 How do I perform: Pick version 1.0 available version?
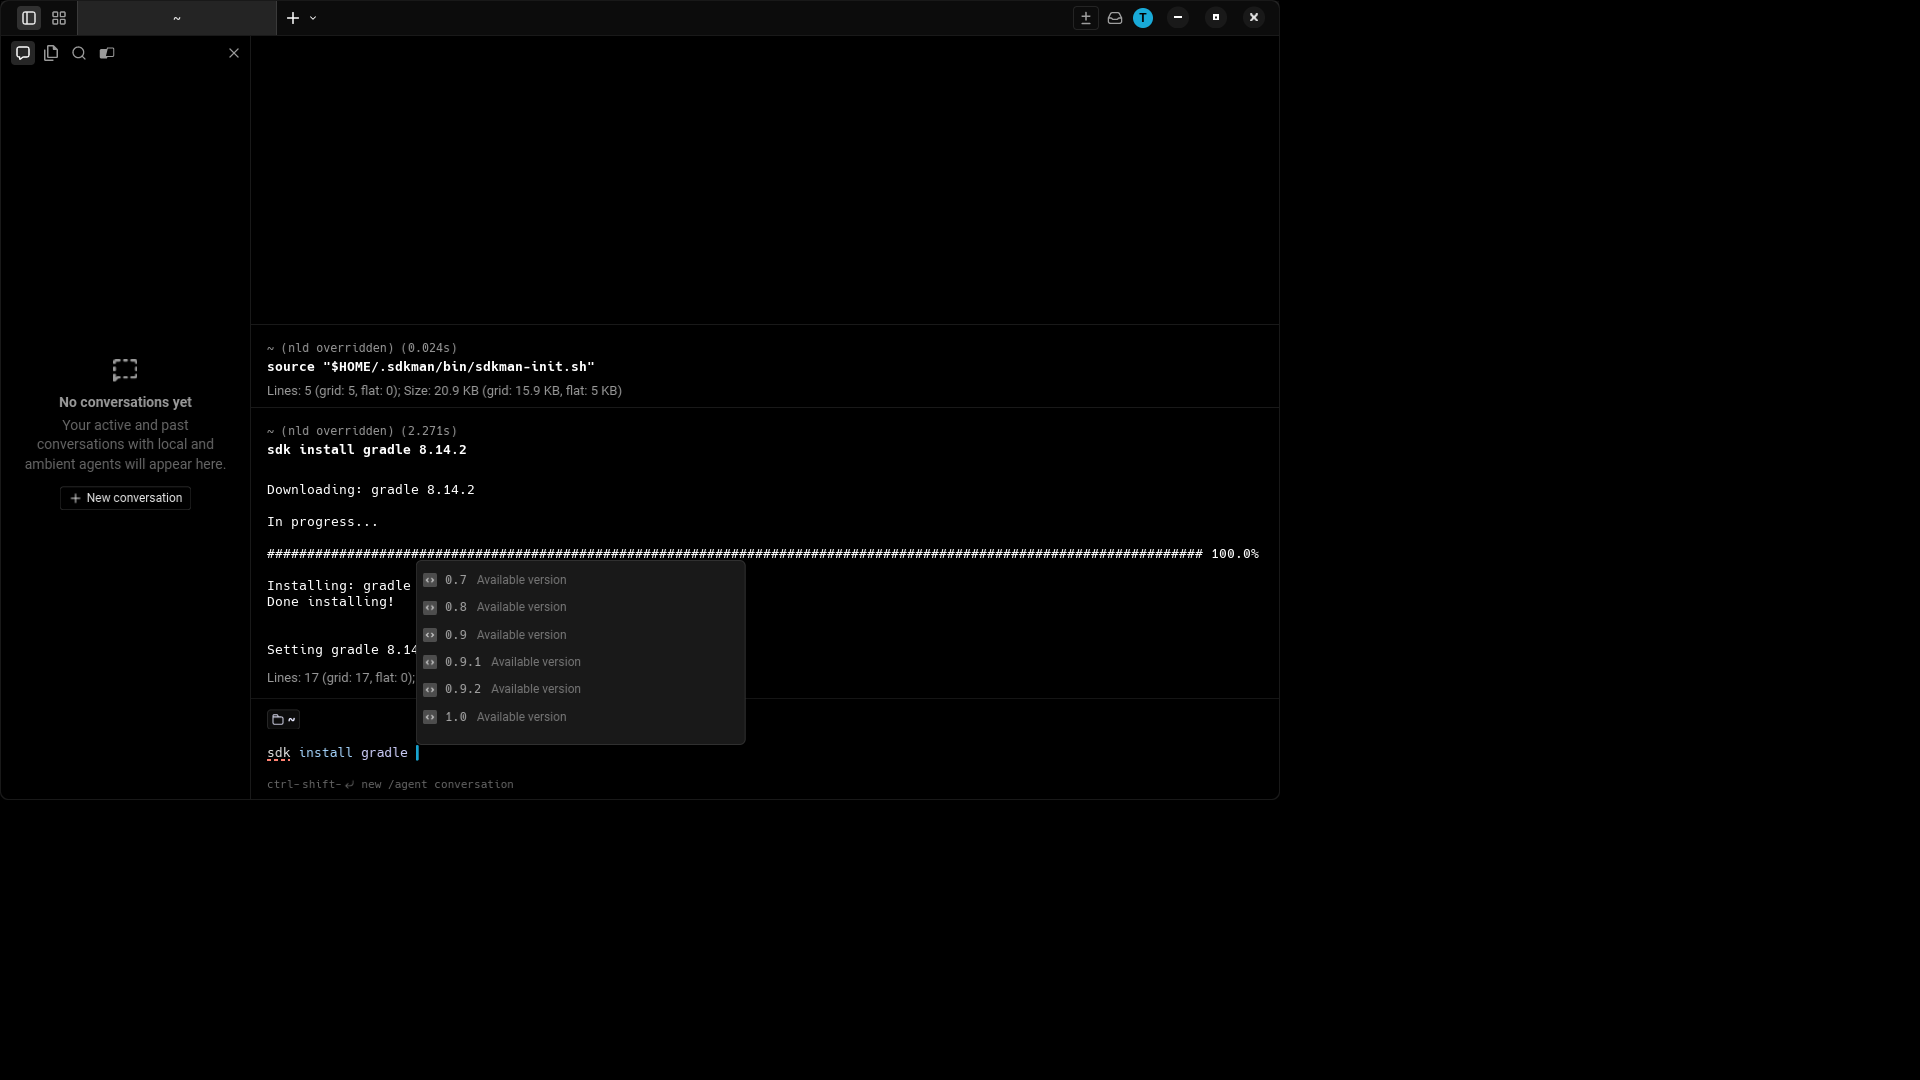580,717
